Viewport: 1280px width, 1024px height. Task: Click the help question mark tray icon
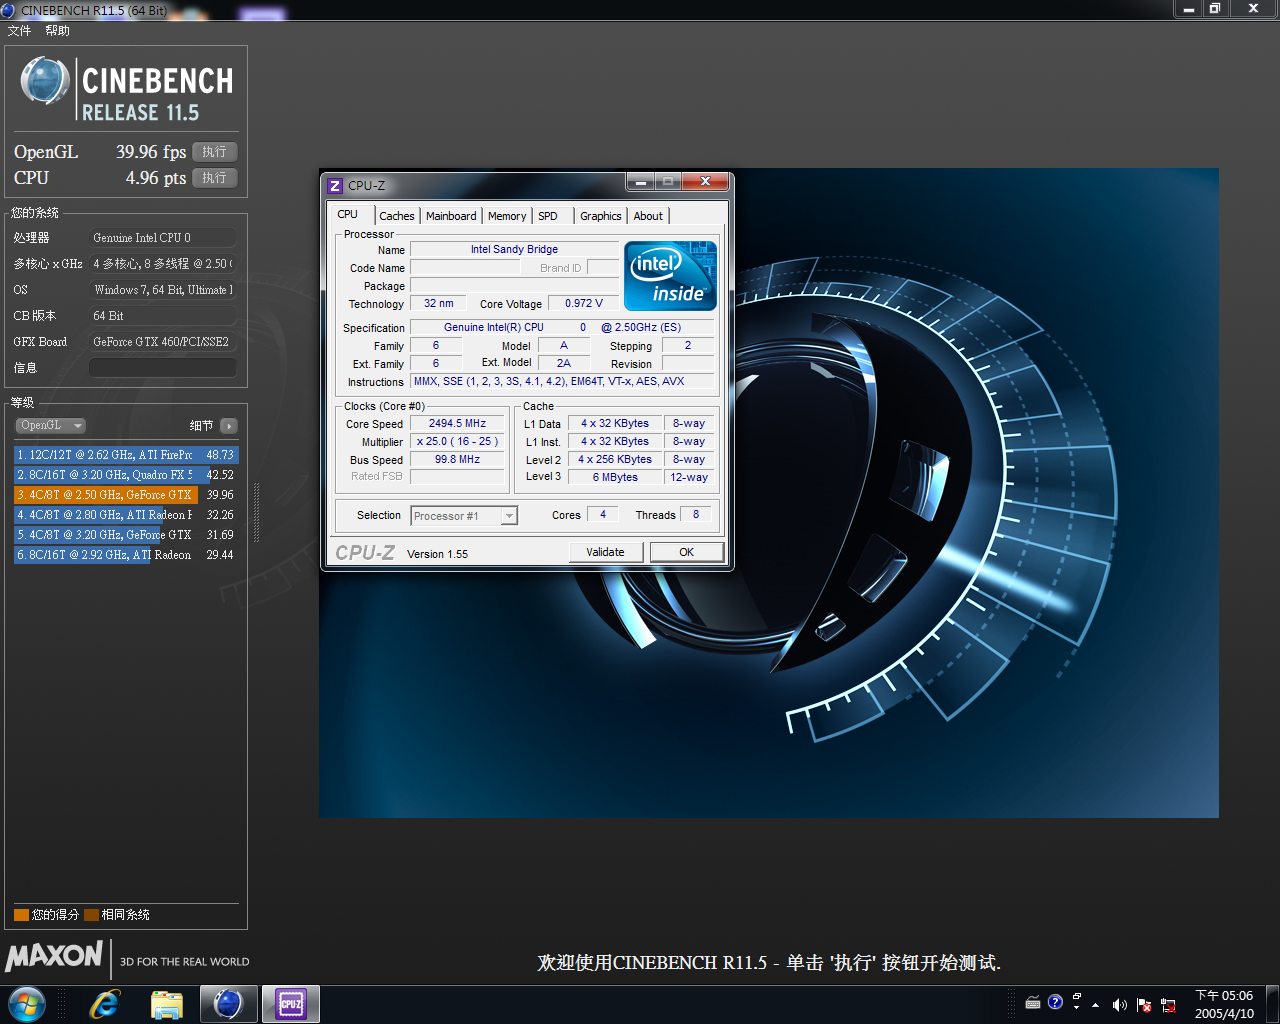(x=1055, y=1002)
